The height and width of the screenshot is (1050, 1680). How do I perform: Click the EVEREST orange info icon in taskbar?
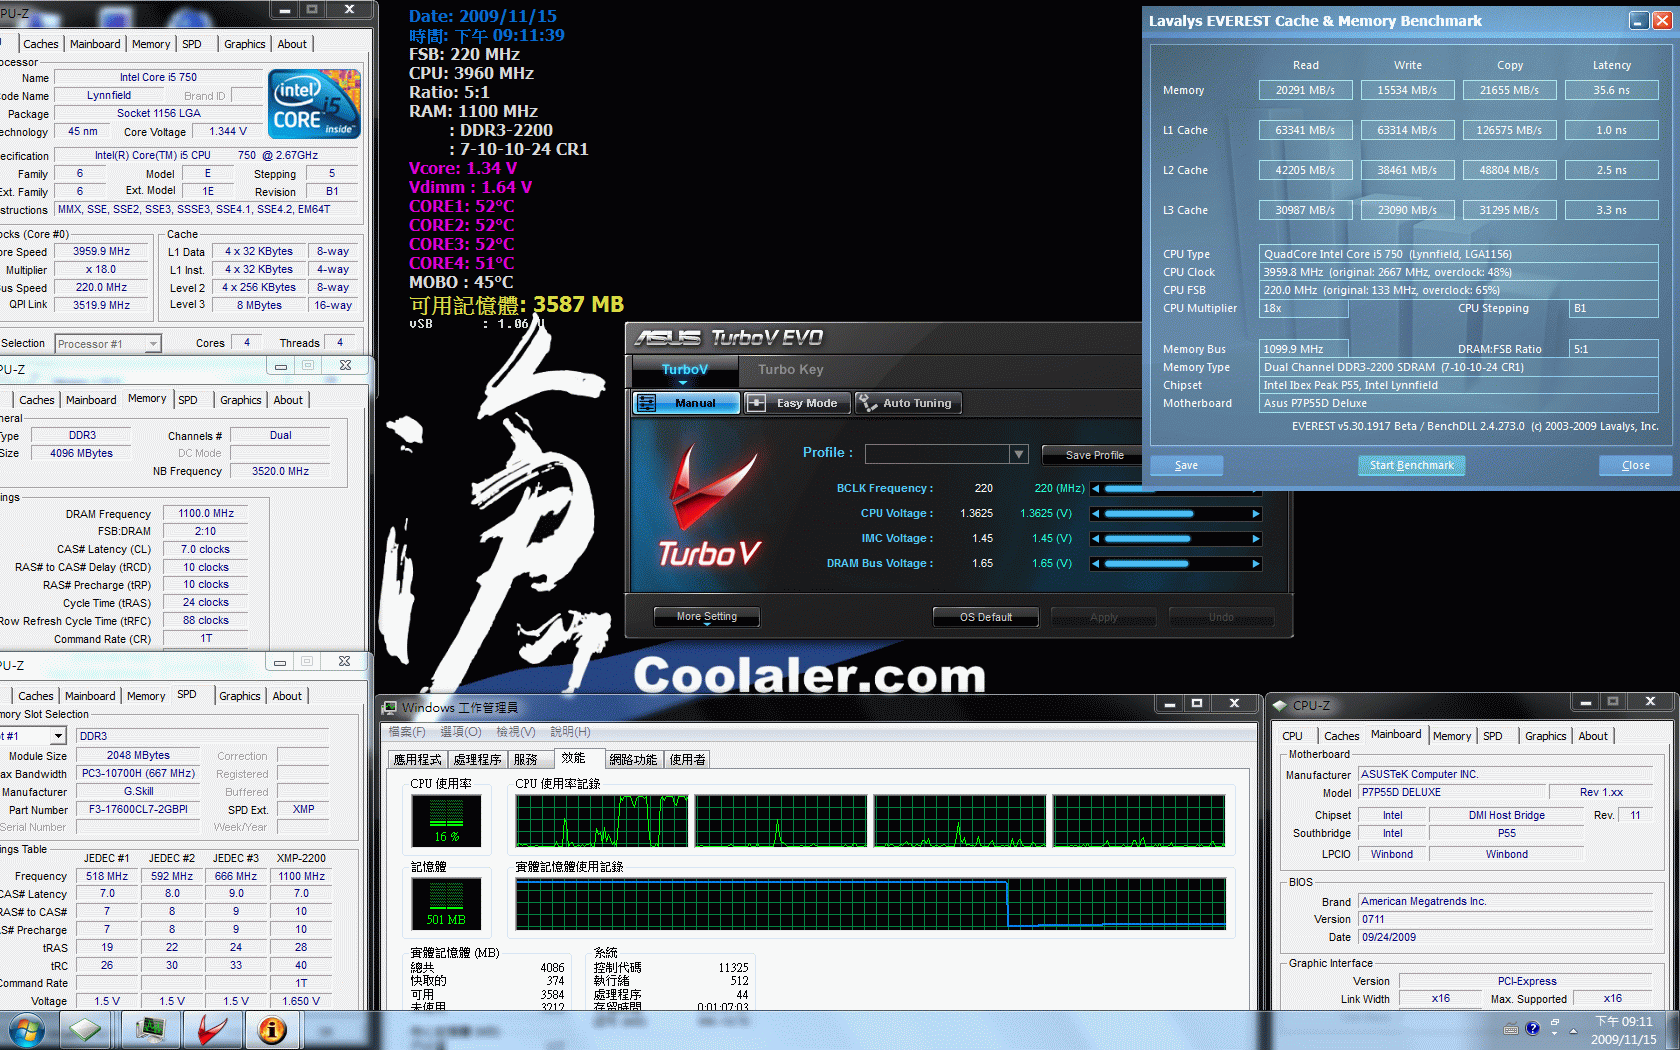click(273, 1030)
